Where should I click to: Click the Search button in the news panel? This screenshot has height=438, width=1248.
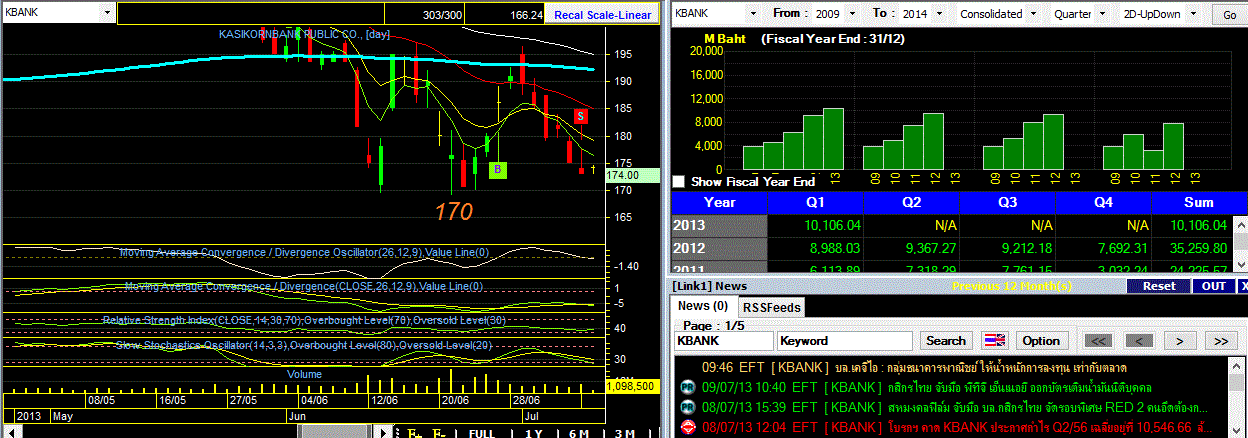(946, 341)
